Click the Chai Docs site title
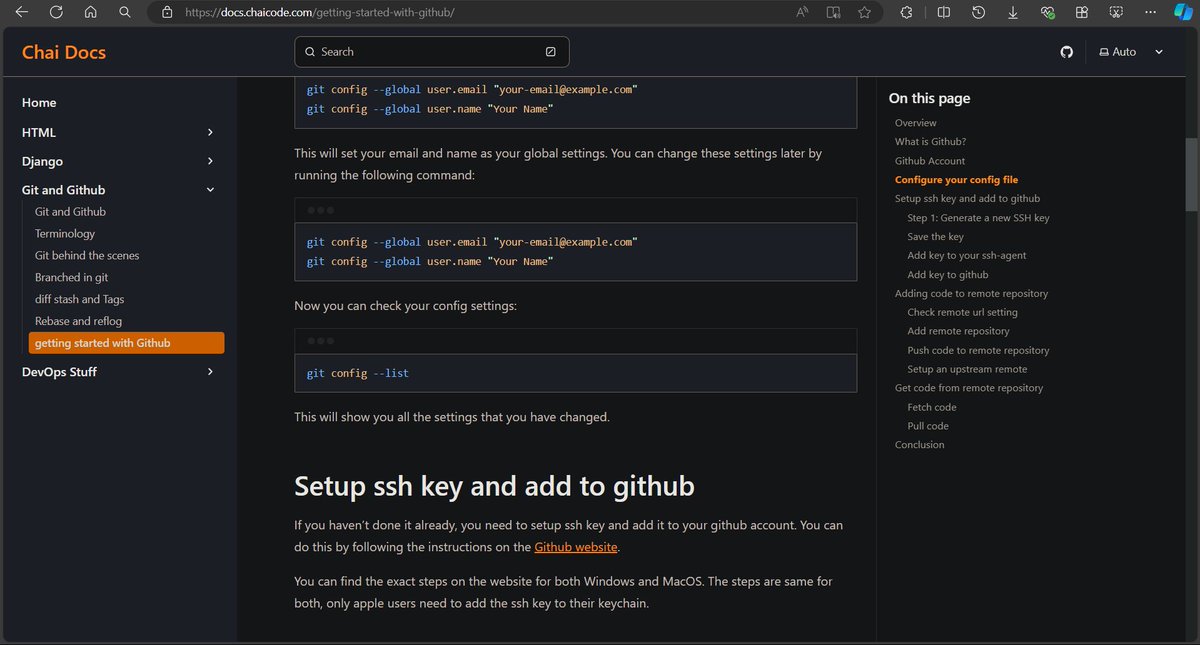The width and height of the screenshot is (1200, 645). pos(64,52)
